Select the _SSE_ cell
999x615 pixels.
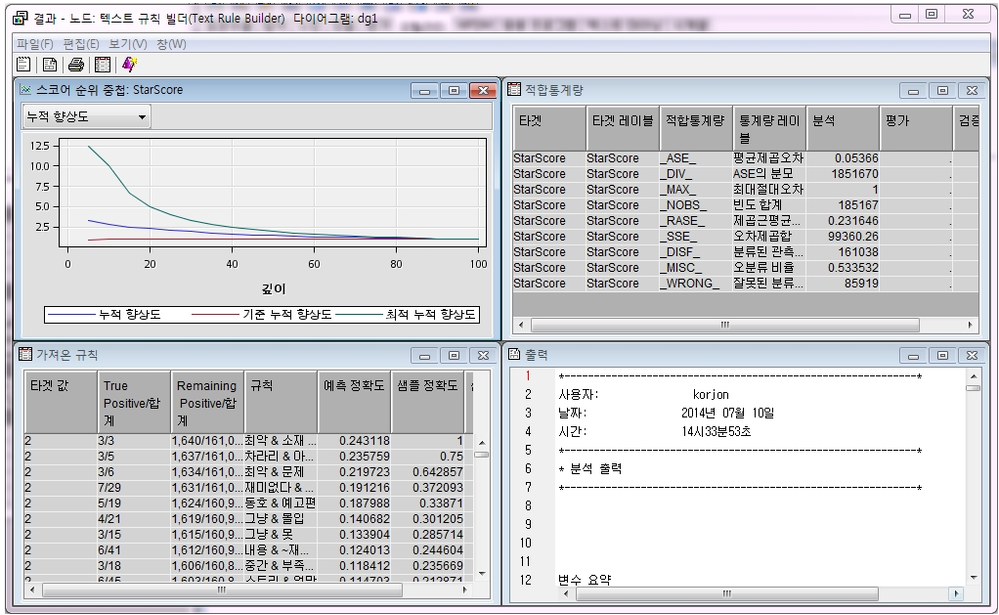696,236
